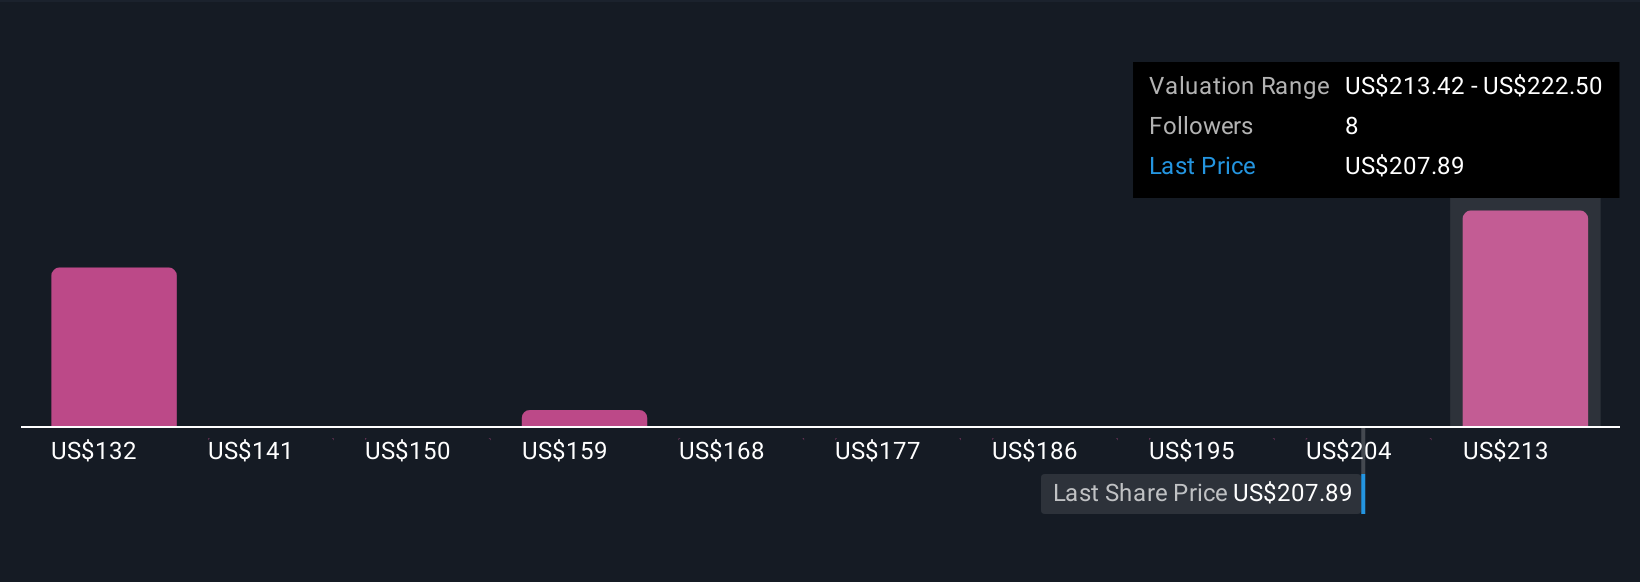
Task: Click the Last Share Price US$207.89 label
Action: (1201, 493)
